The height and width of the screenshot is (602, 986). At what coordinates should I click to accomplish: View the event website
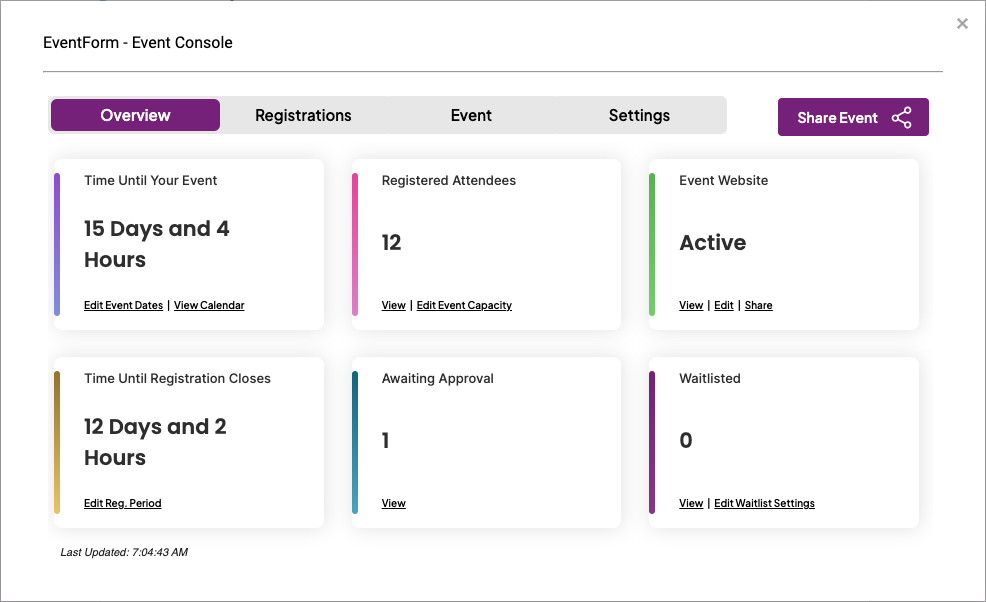[691, 305]
